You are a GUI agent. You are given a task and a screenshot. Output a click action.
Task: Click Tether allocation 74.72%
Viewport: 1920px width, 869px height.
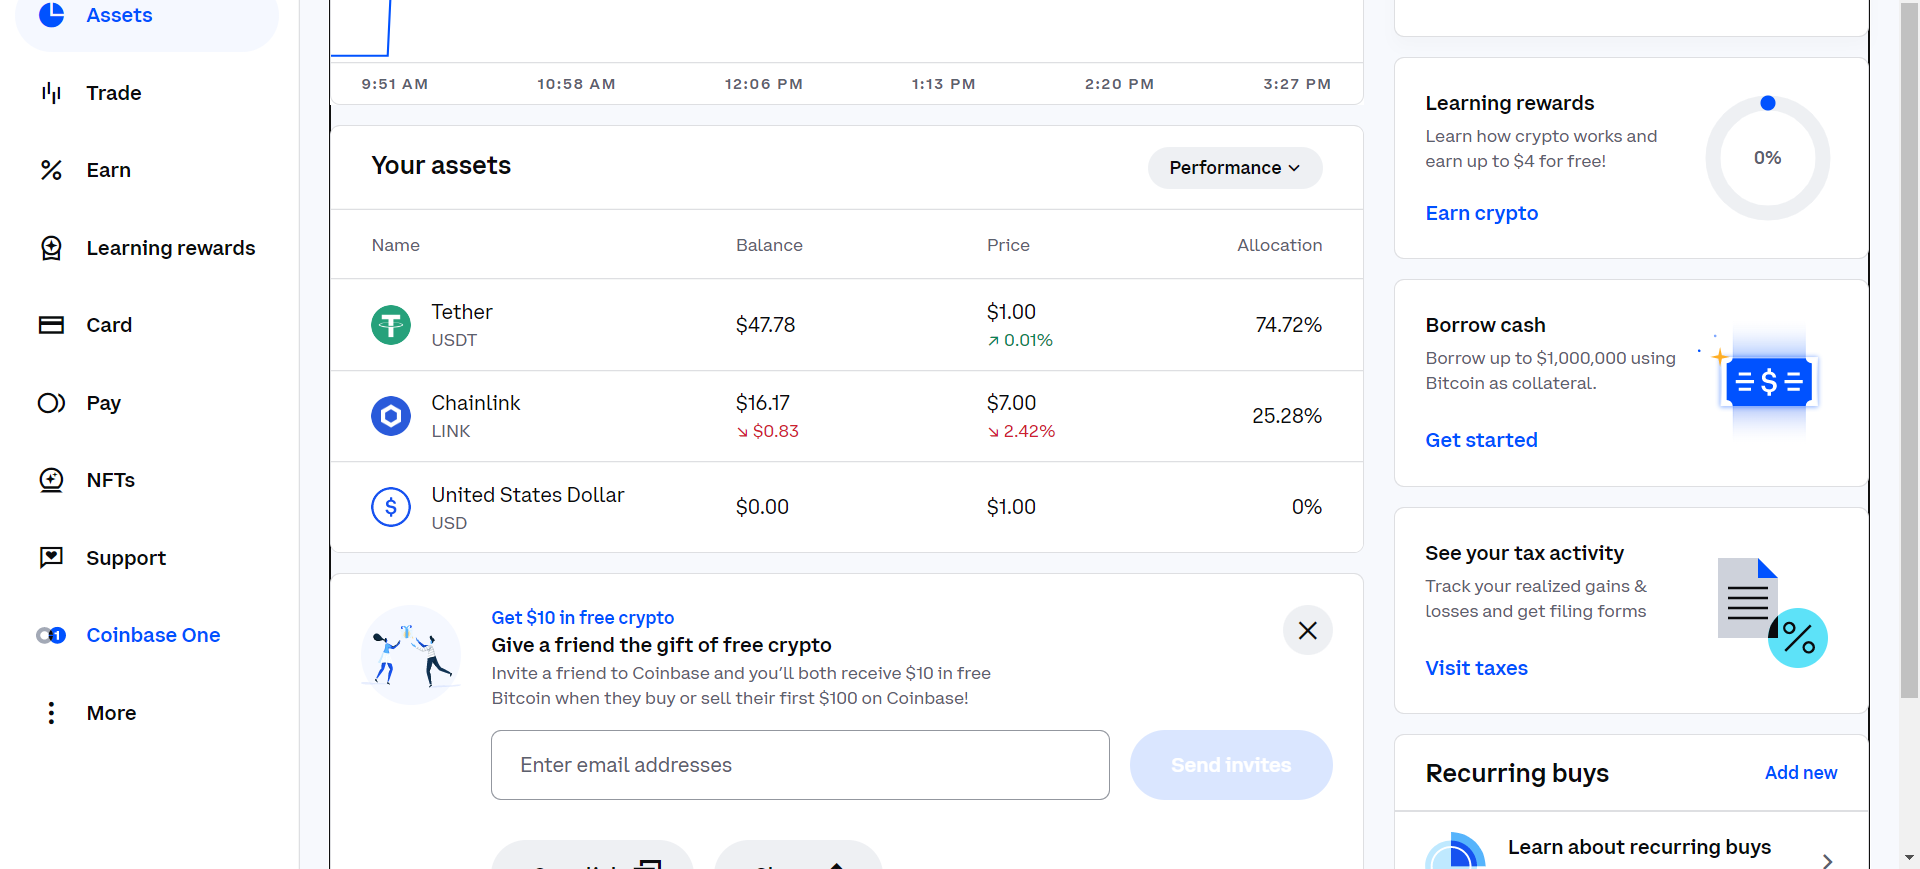(1288, 325)
